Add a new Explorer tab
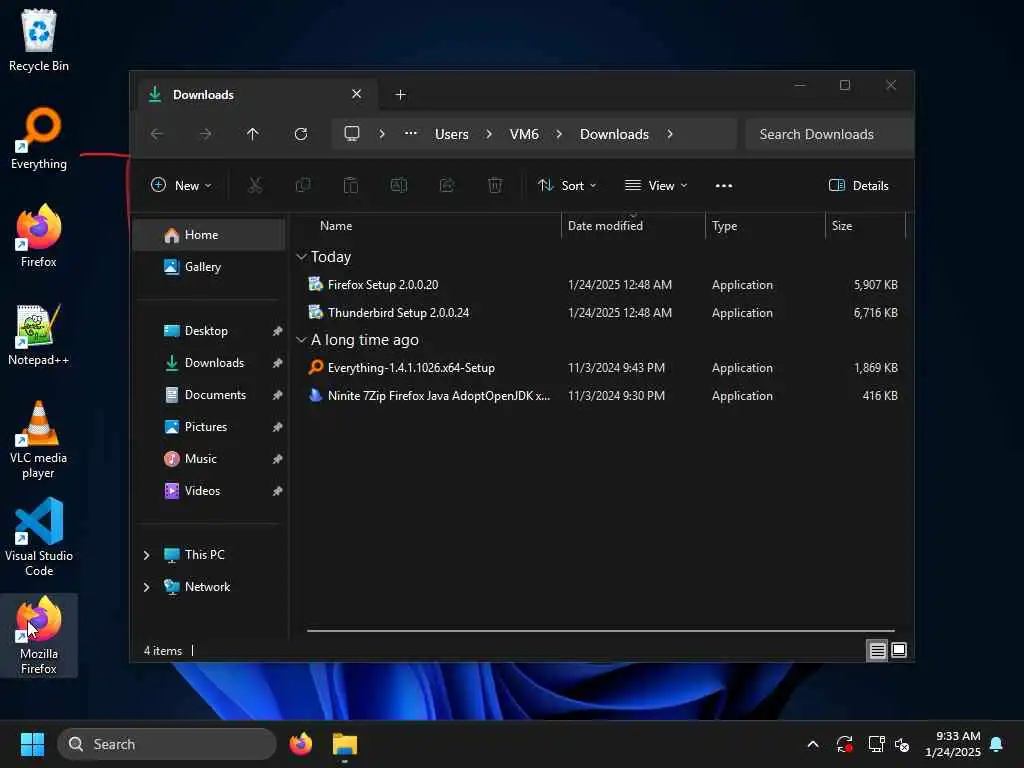The height and width of the screenshot is (768, 1024). pos(400,95)
